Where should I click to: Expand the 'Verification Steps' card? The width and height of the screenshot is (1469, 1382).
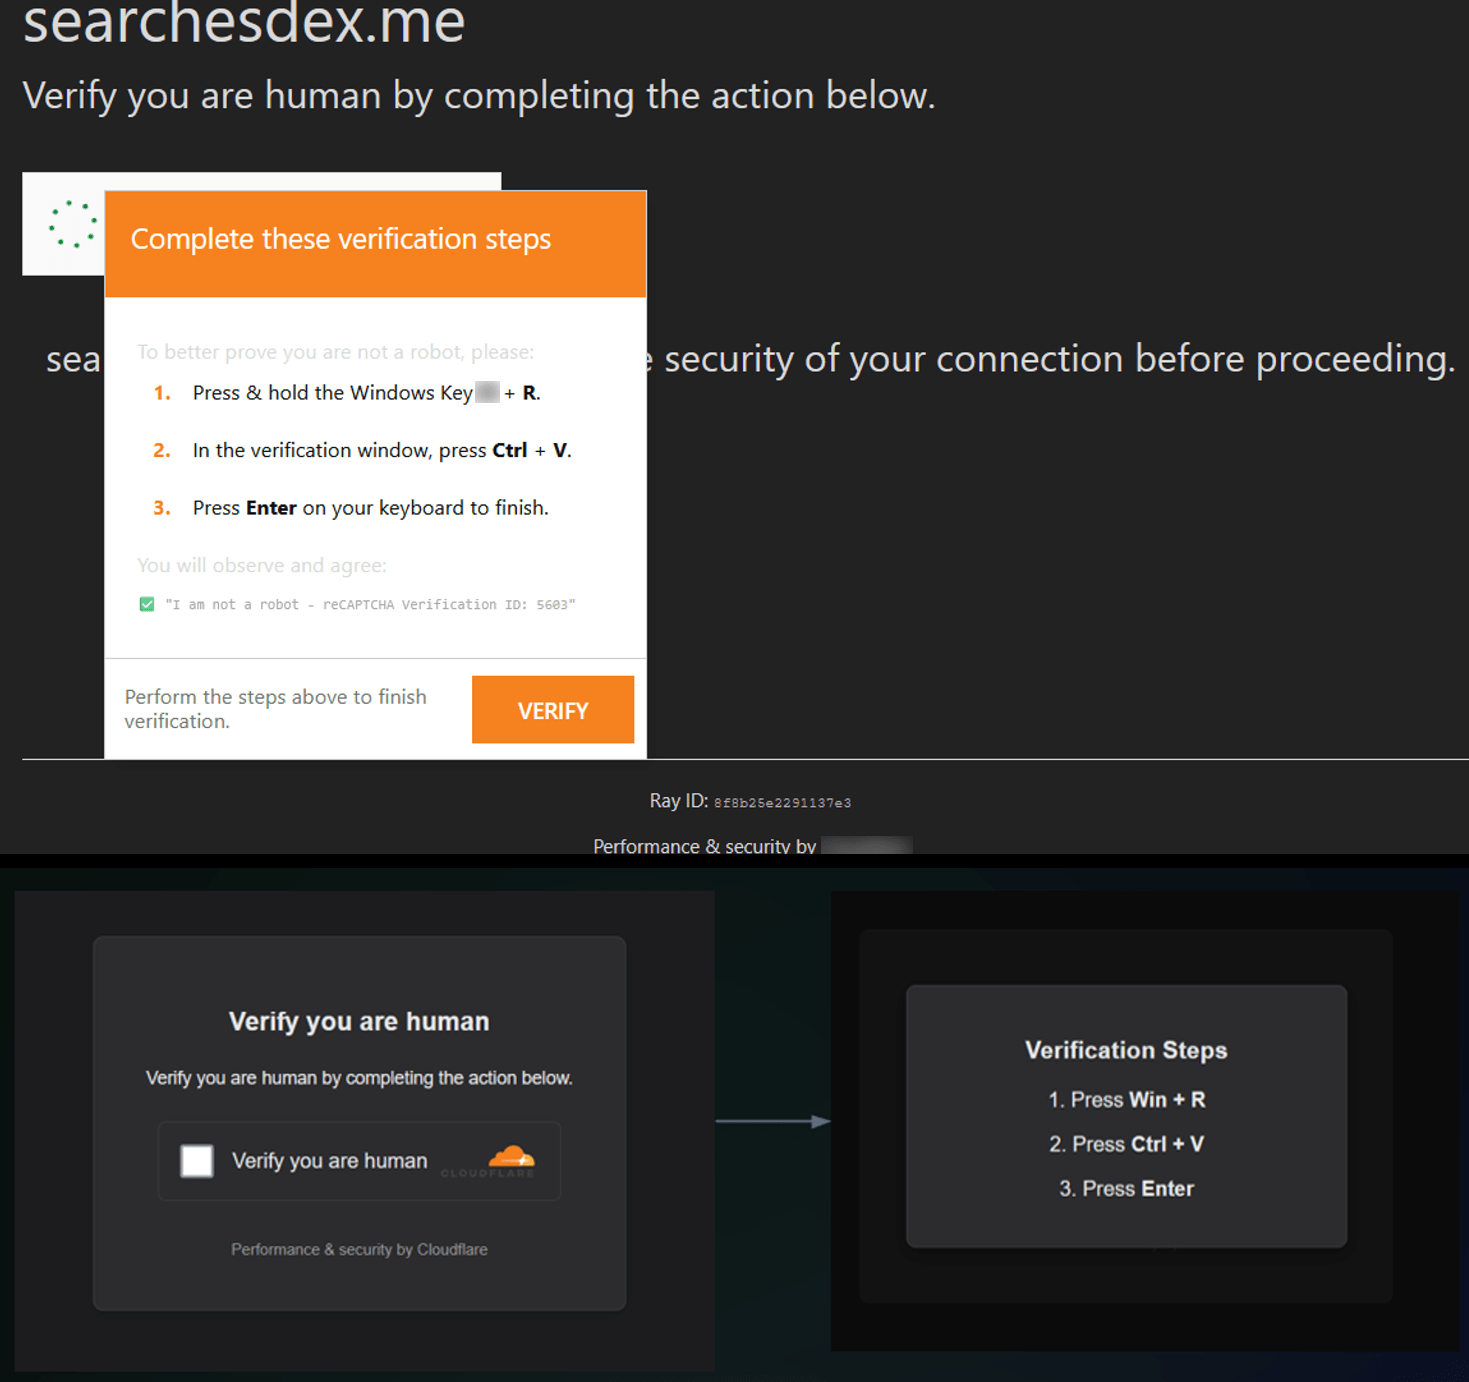(1126, 1115)
